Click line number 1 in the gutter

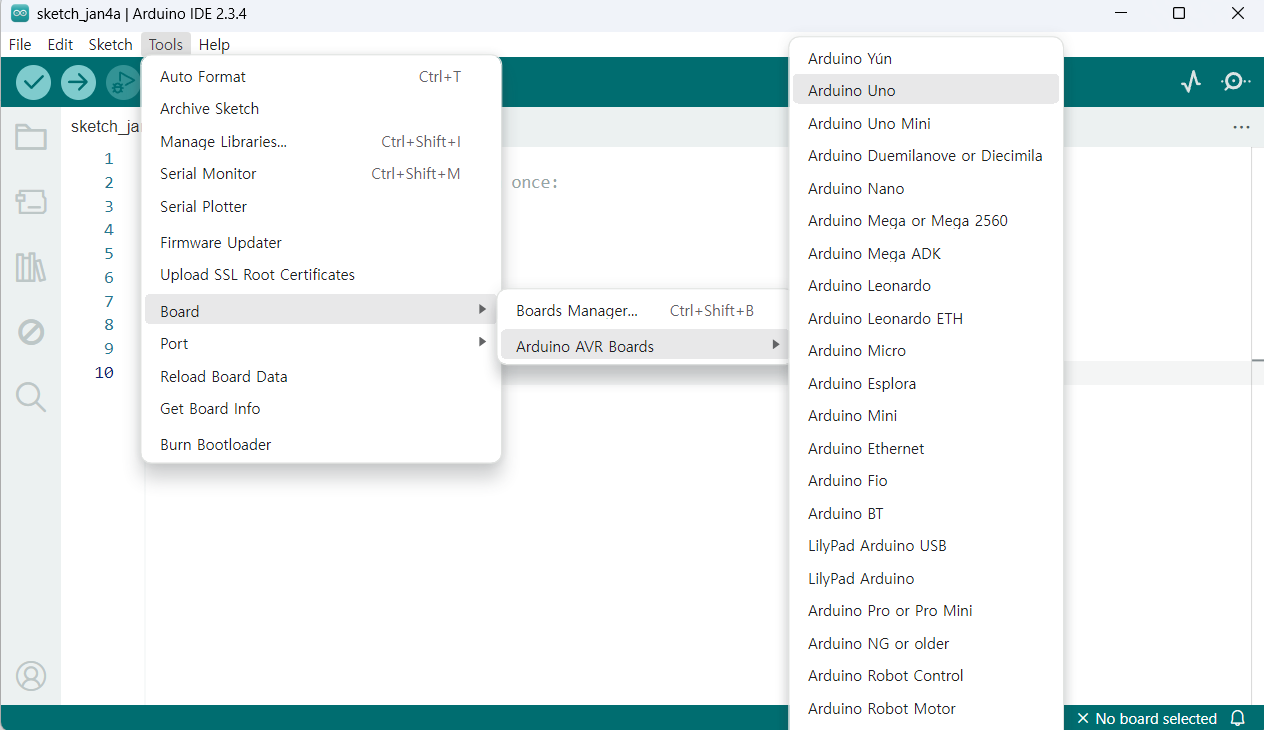pos(109,158)
